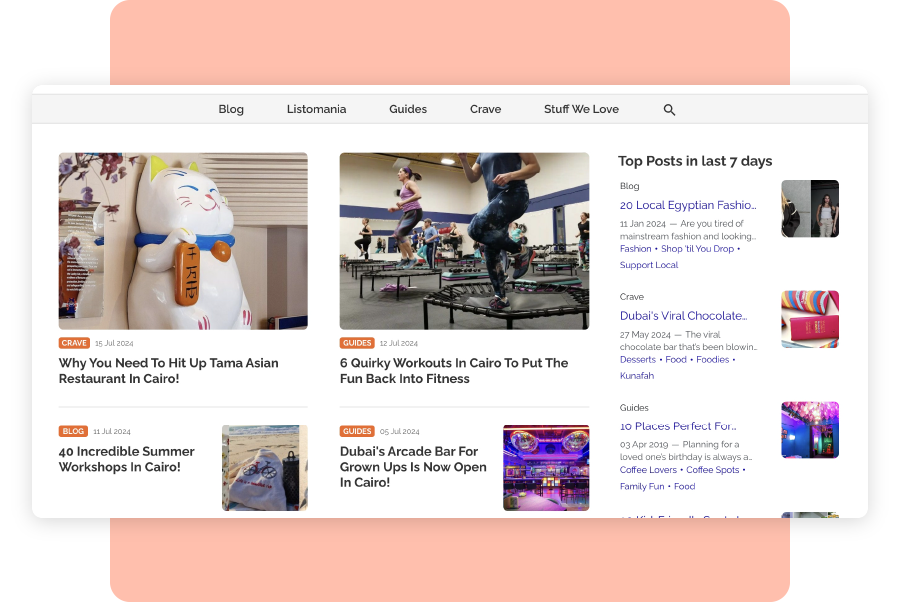Open the Support Local tag

649,265
